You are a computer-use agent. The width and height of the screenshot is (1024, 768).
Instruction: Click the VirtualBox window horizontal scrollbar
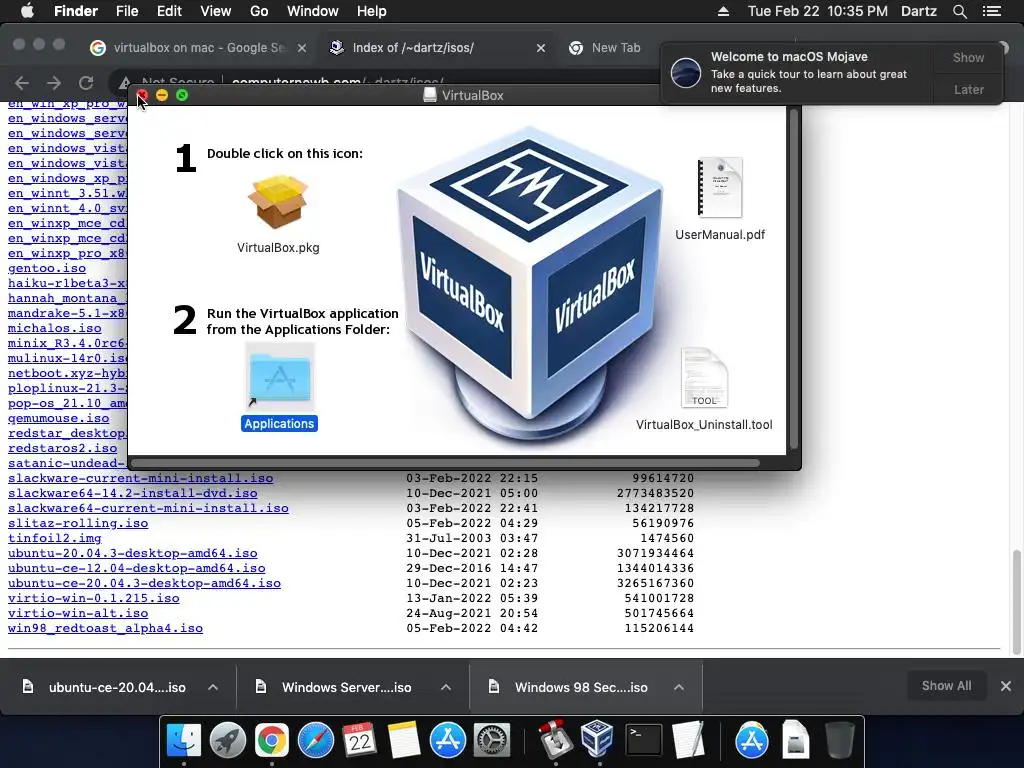(x=445, y=463)
